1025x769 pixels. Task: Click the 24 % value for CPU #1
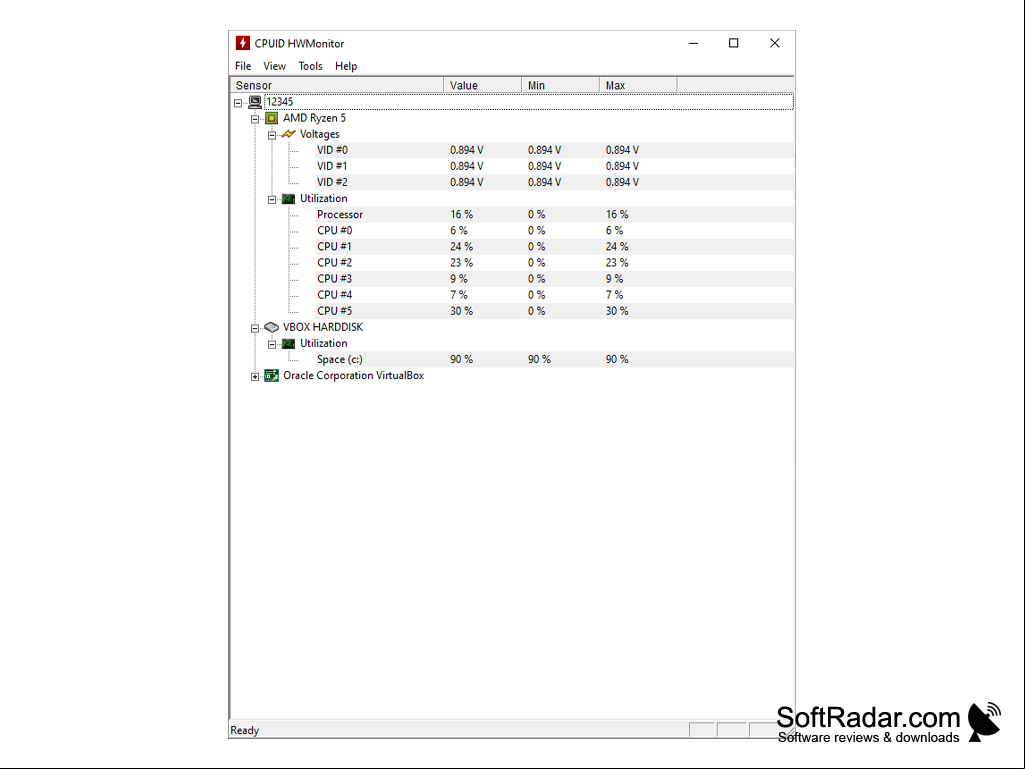tap(462, 247)
